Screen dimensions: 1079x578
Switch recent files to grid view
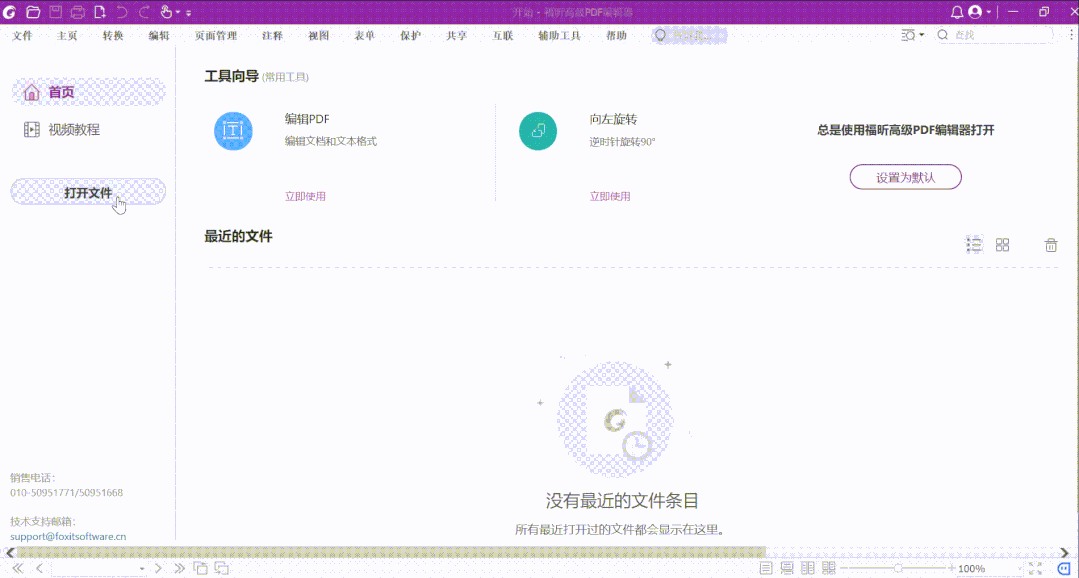click(x=1002, y=244)
